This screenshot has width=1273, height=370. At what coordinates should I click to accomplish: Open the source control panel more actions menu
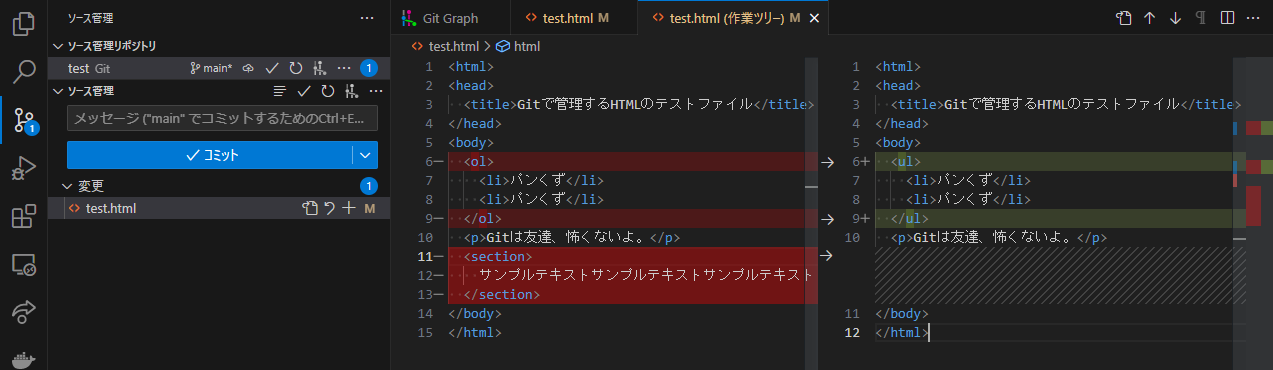(366, 18)
